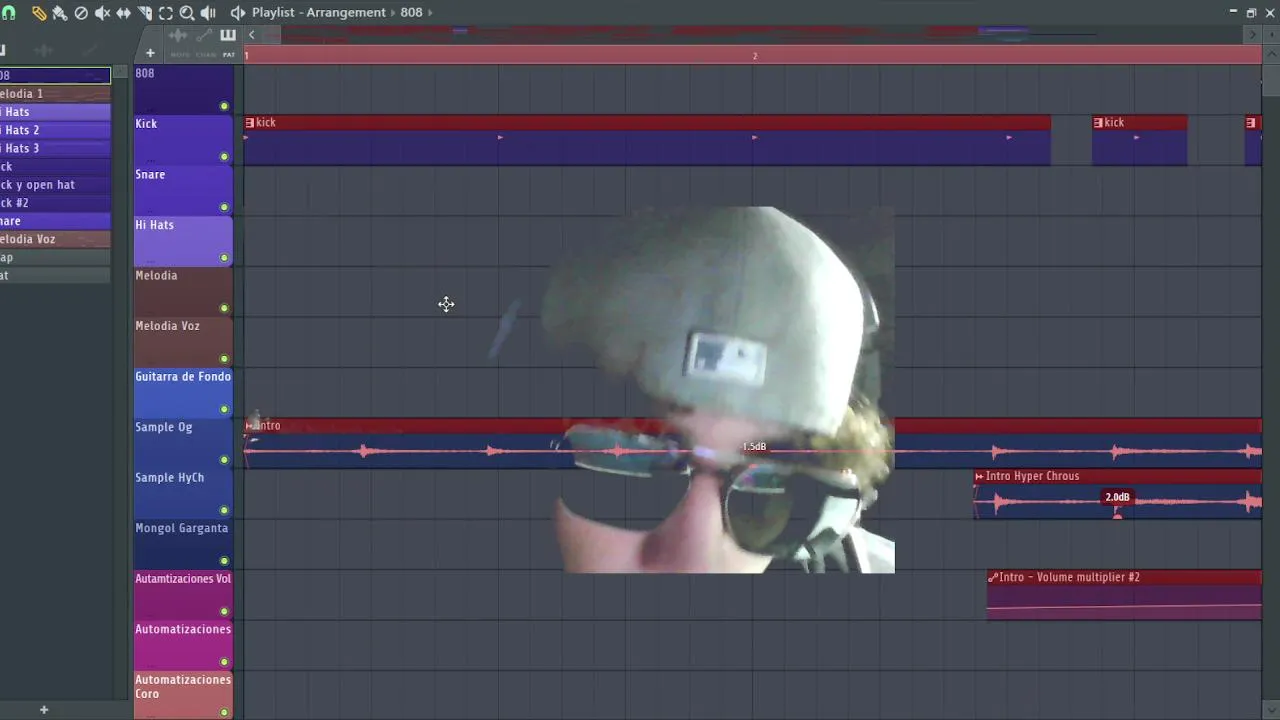This screenshot has height=720, width=1280.
Task: Select the Sample HyCh track header
Action: tap(183, 494)
